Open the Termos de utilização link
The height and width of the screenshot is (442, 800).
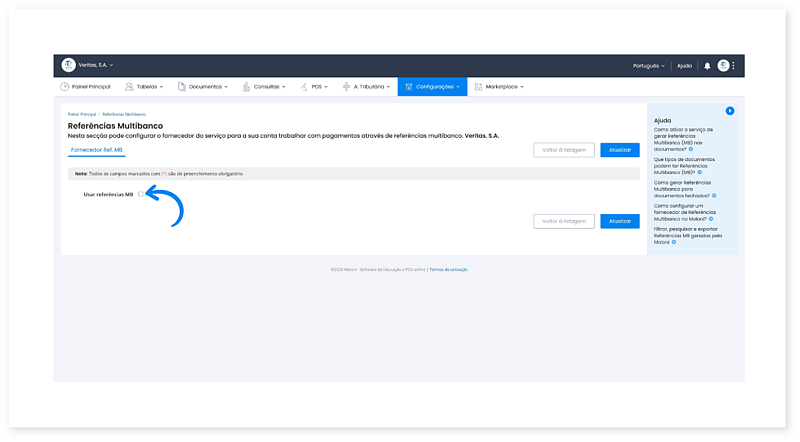[448, 269]
